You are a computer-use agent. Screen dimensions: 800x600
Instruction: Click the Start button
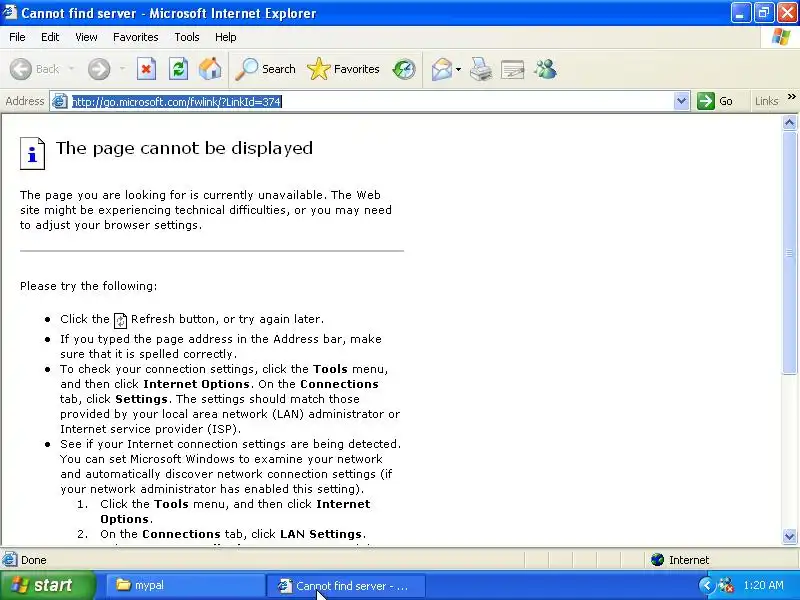pos(48,585)
